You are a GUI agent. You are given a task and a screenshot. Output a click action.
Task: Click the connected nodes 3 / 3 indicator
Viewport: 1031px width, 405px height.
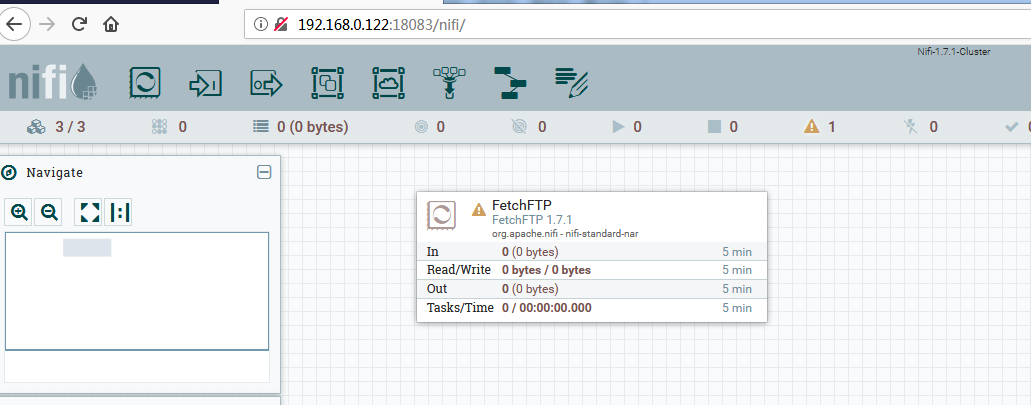pos(56,127)
